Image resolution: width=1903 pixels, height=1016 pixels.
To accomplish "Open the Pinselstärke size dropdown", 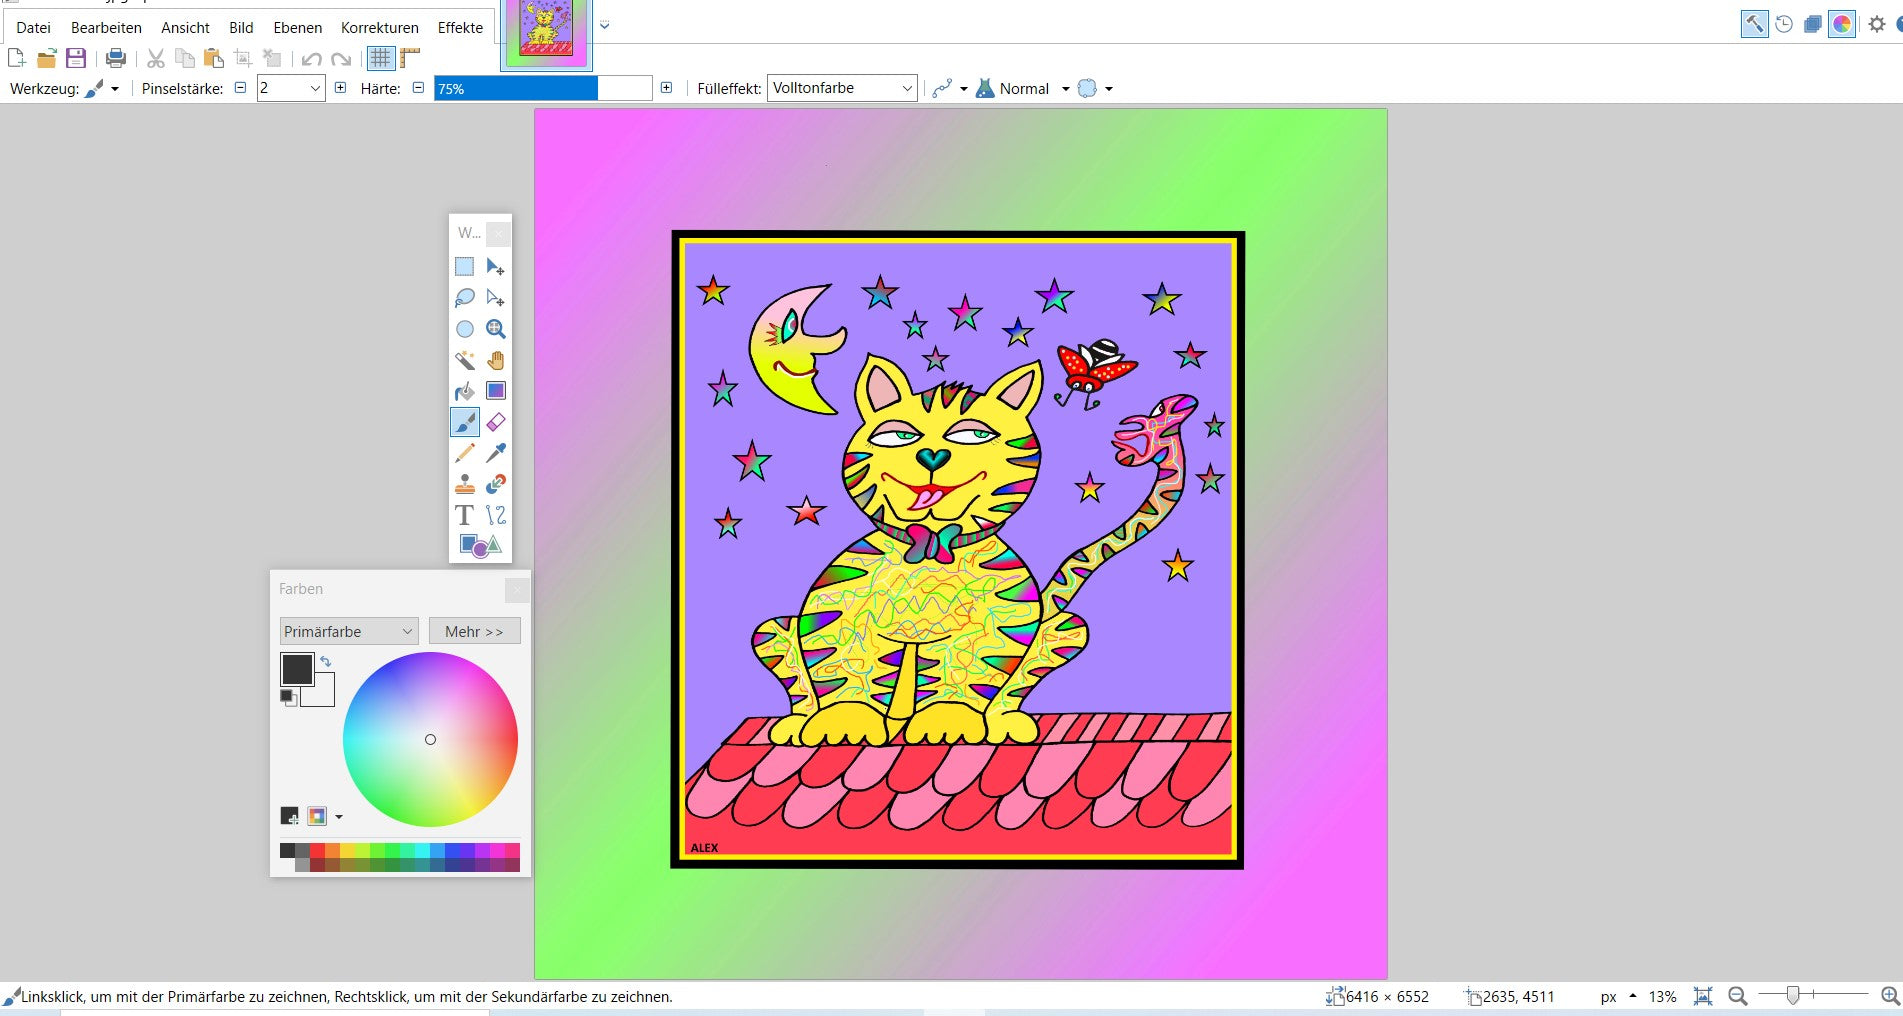I will [x=314, y=88].
